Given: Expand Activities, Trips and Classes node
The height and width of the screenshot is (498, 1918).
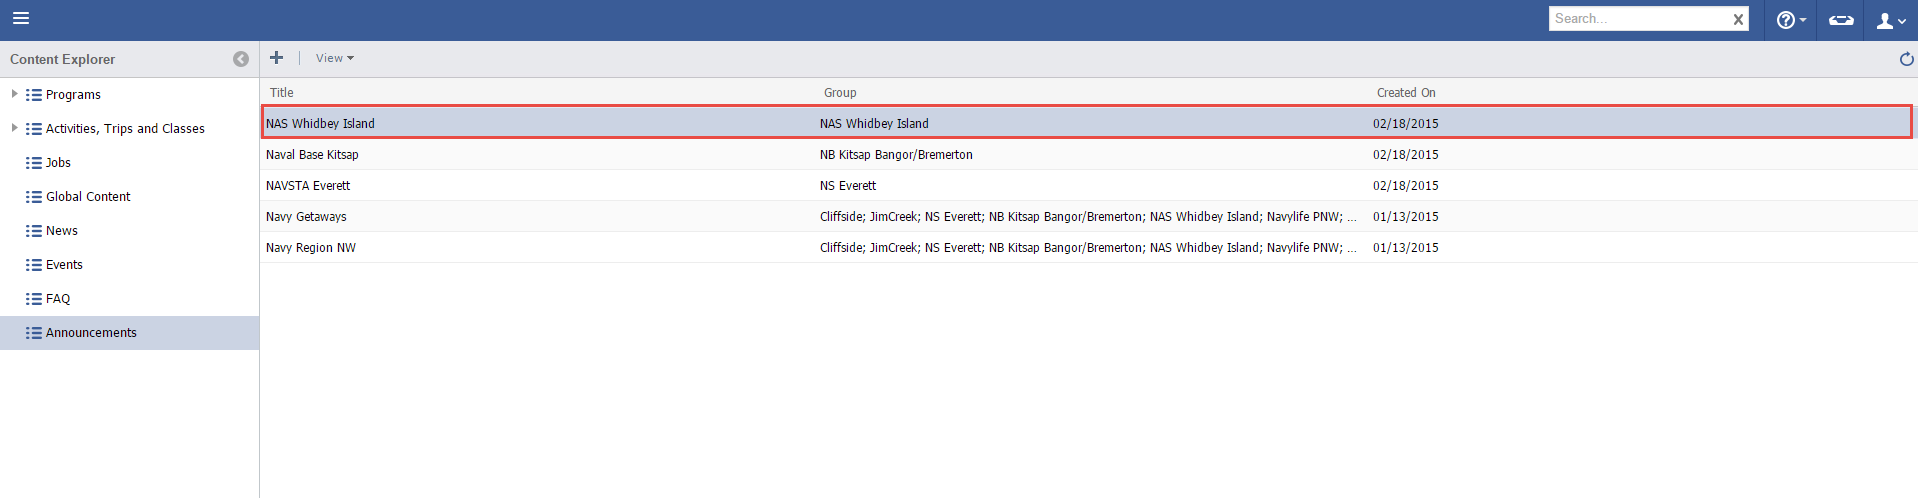Looking at the screenshot, I should pyautogui.click(x=14, y=128).
